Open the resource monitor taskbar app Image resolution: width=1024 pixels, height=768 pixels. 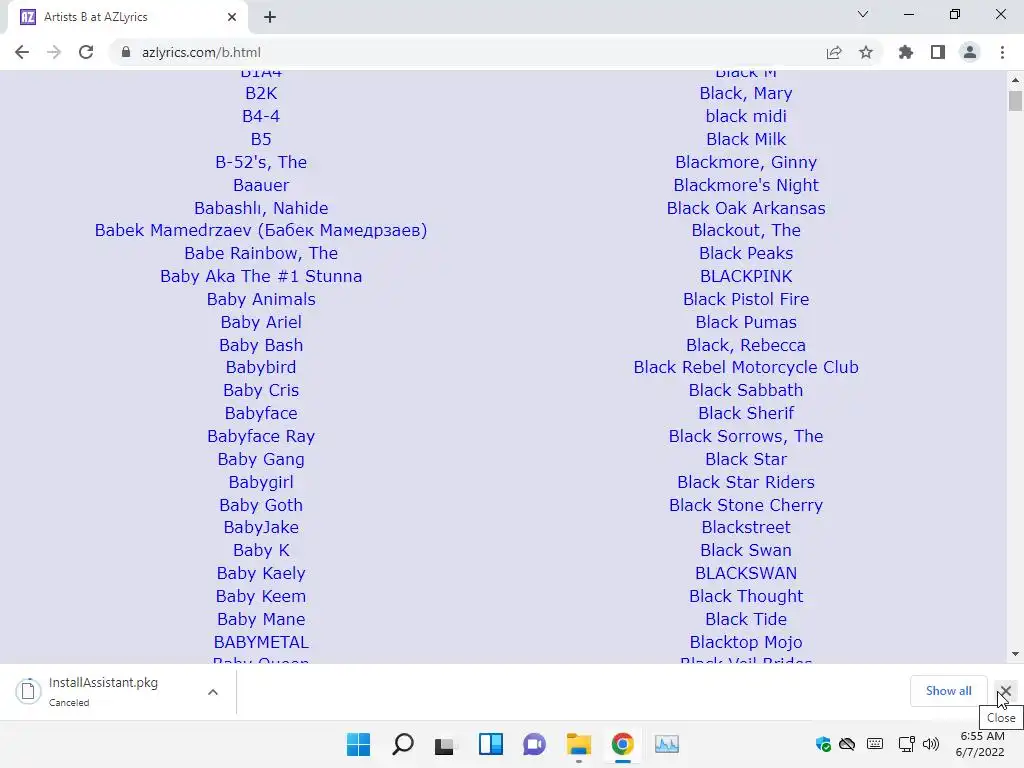(667, 744)
